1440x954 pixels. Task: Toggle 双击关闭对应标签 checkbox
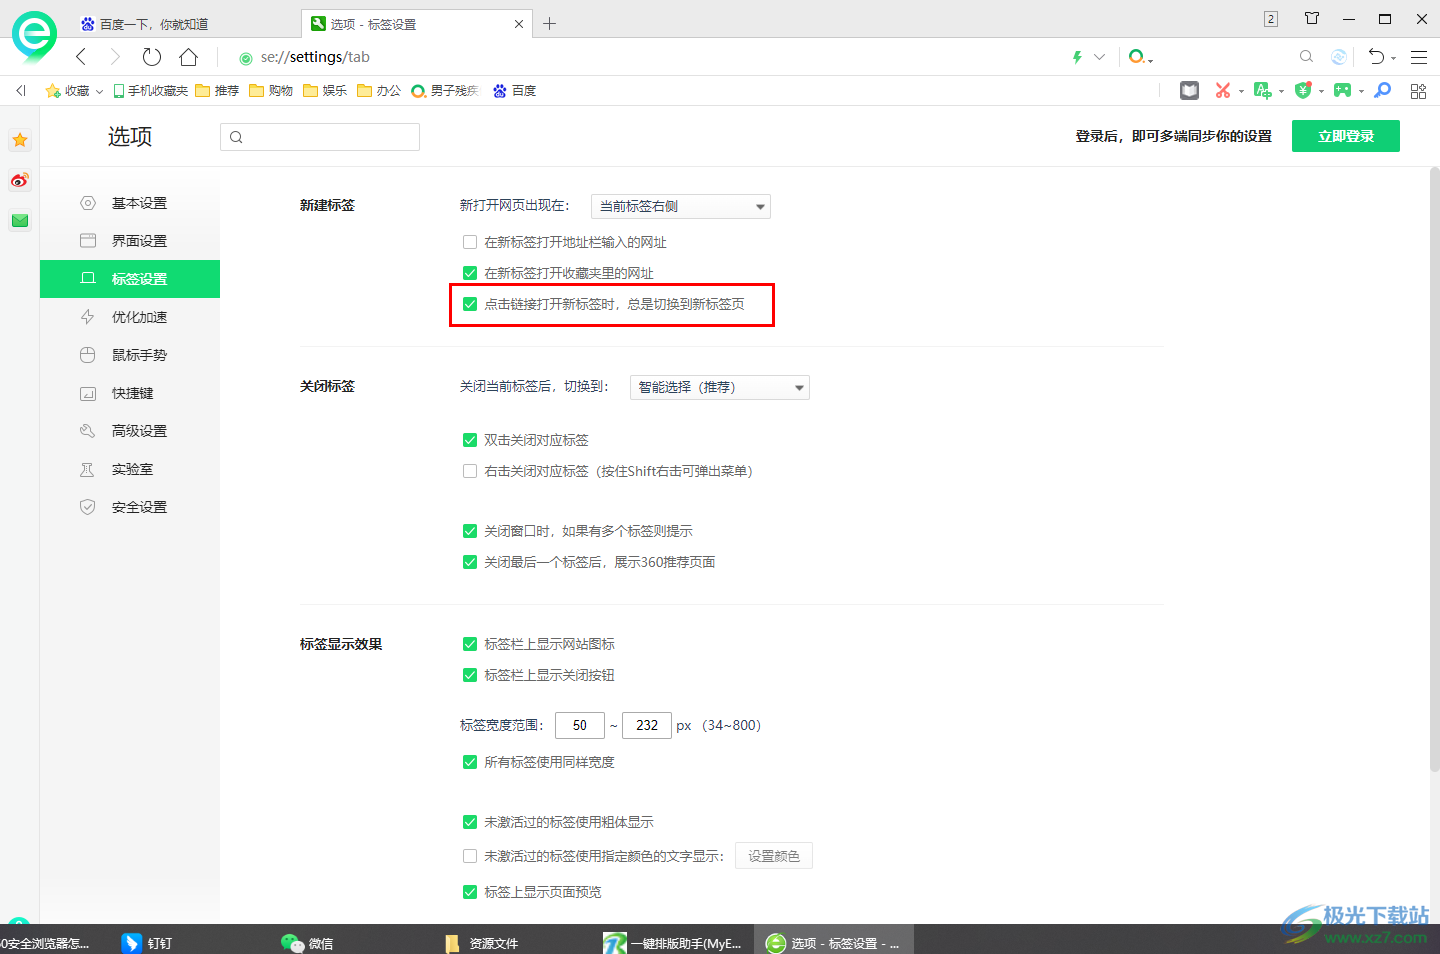(x=470, y=440)
